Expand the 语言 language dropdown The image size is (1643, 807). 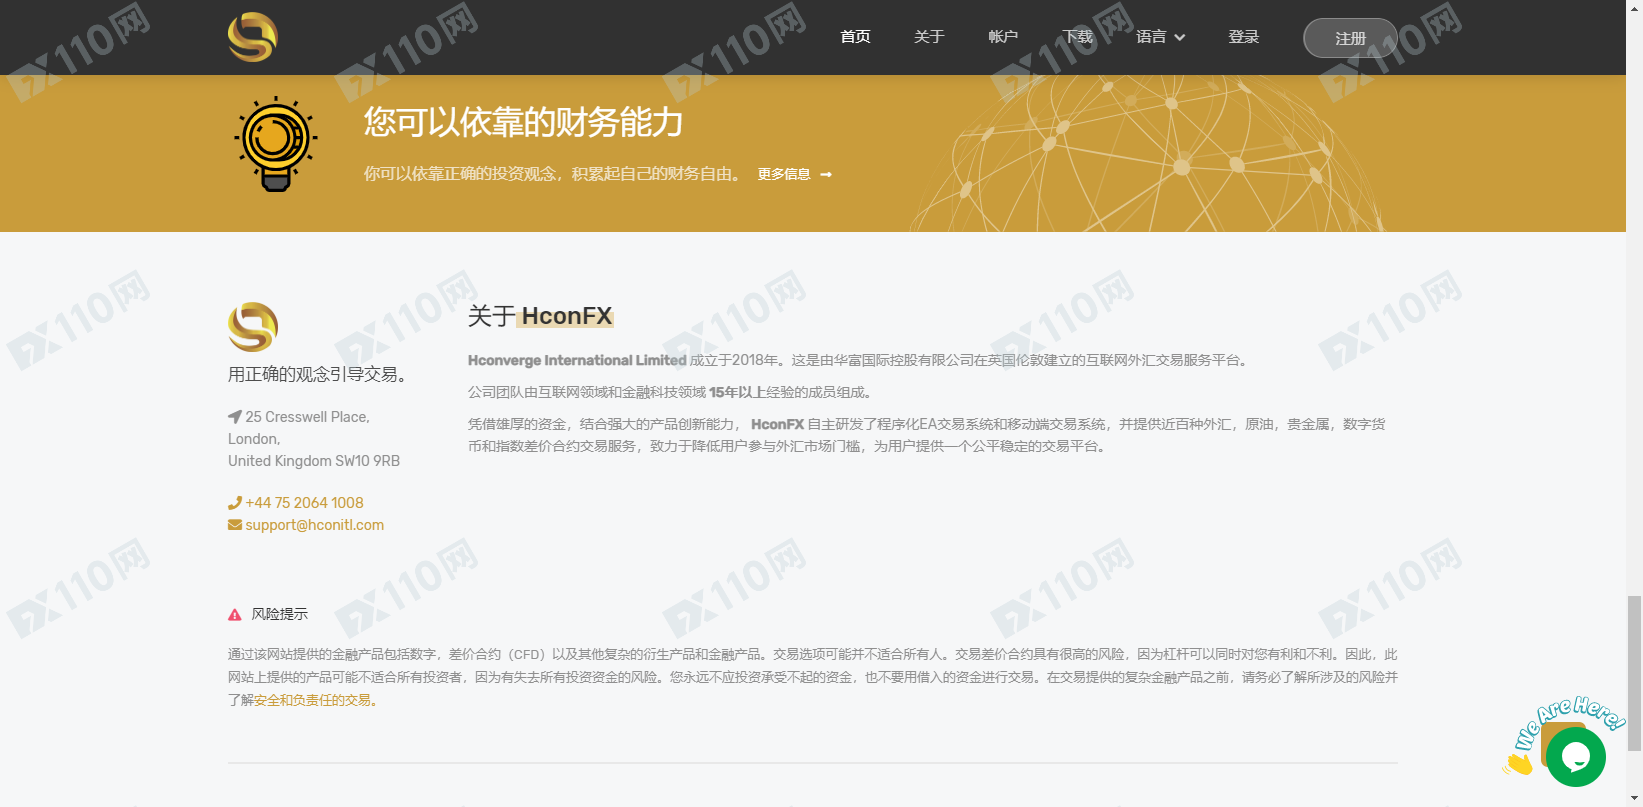1160,37
